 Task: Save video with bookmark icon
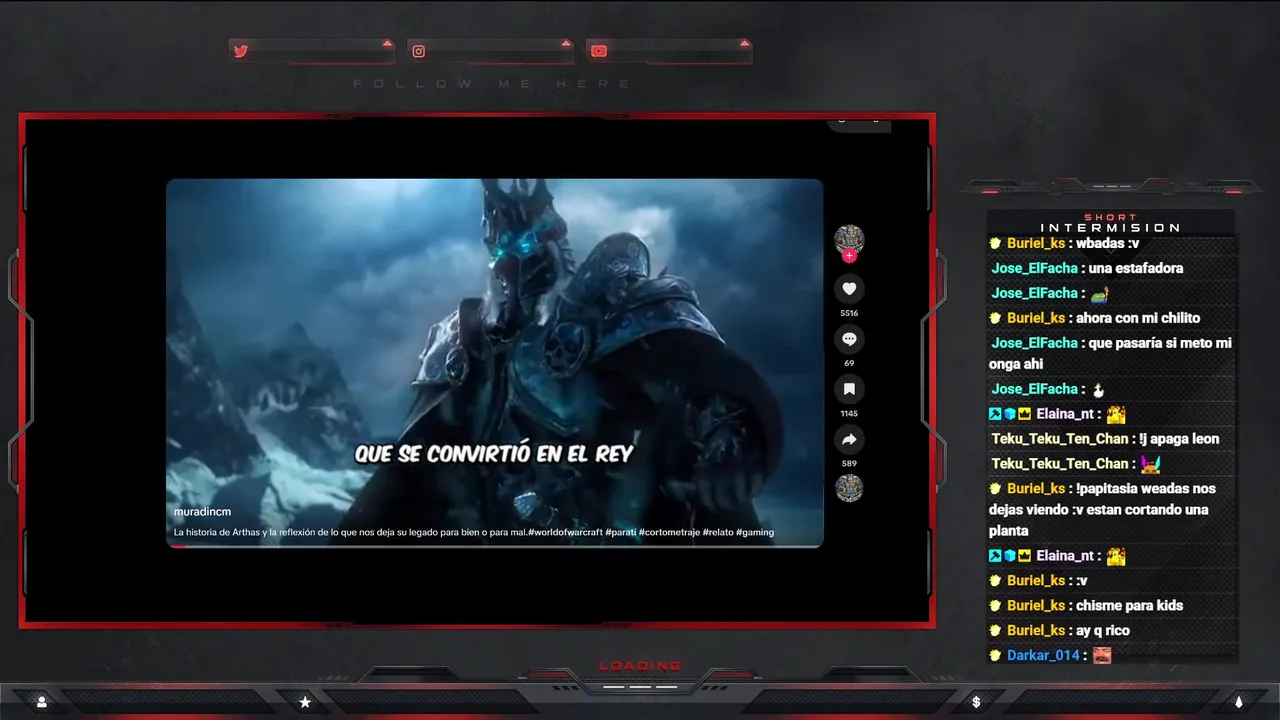[849, 389]
